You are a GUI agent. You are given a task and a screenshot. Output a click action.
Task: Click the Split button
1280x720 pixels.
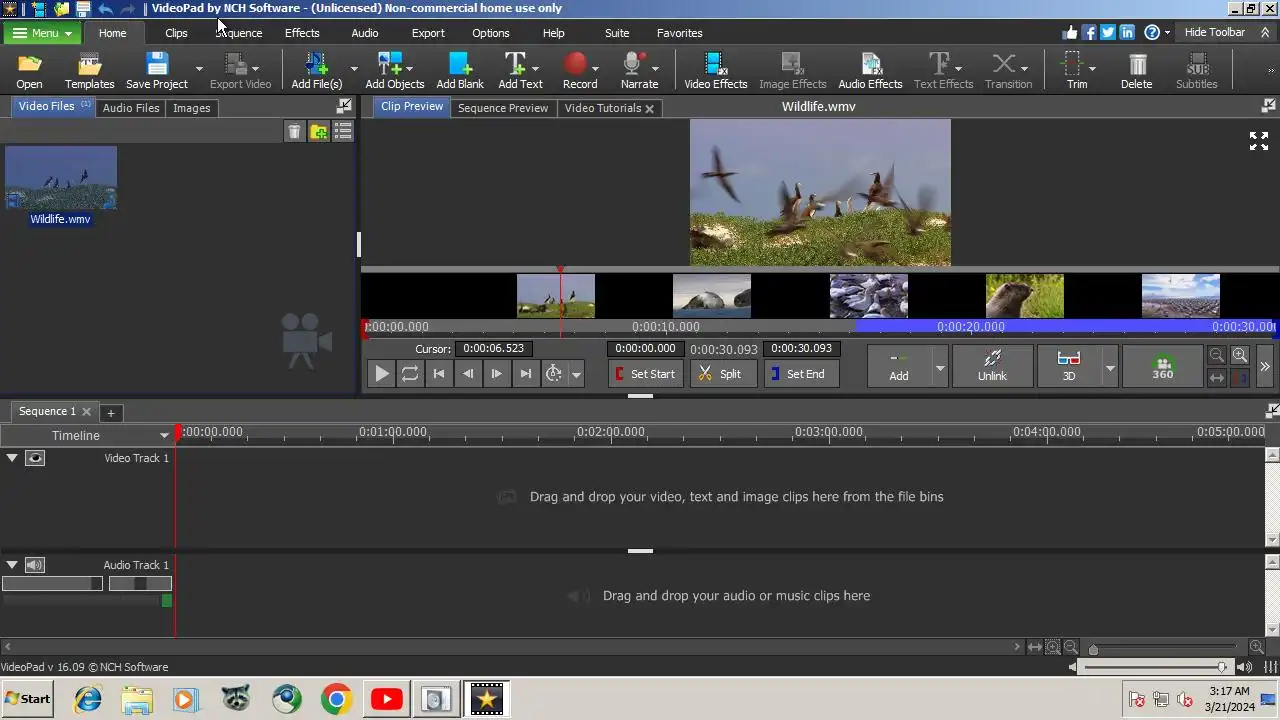pos(722,374)
